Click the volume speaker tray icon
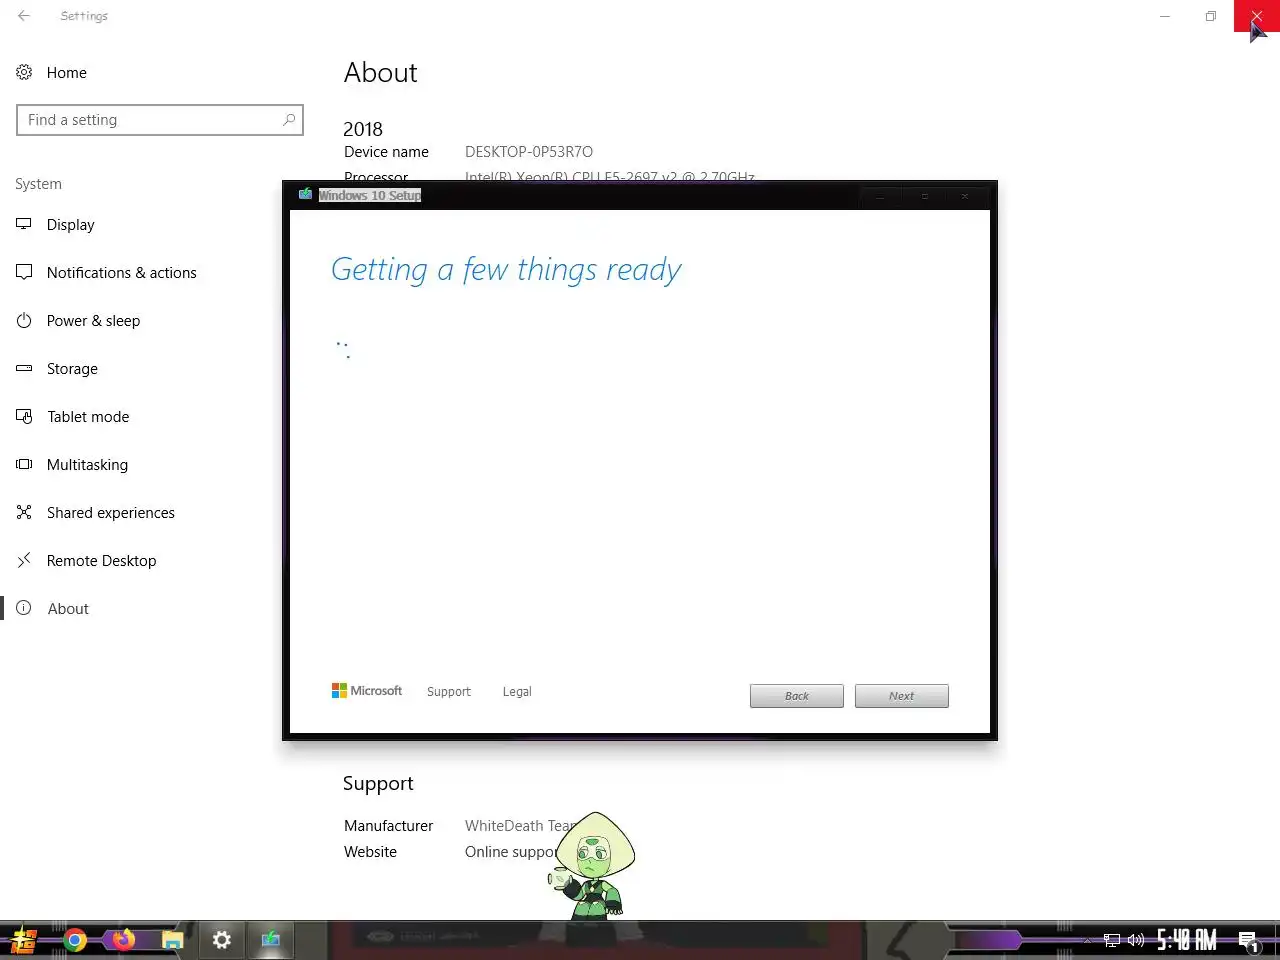Screen dimensions: 1280x960 (x=1136, y=940)
